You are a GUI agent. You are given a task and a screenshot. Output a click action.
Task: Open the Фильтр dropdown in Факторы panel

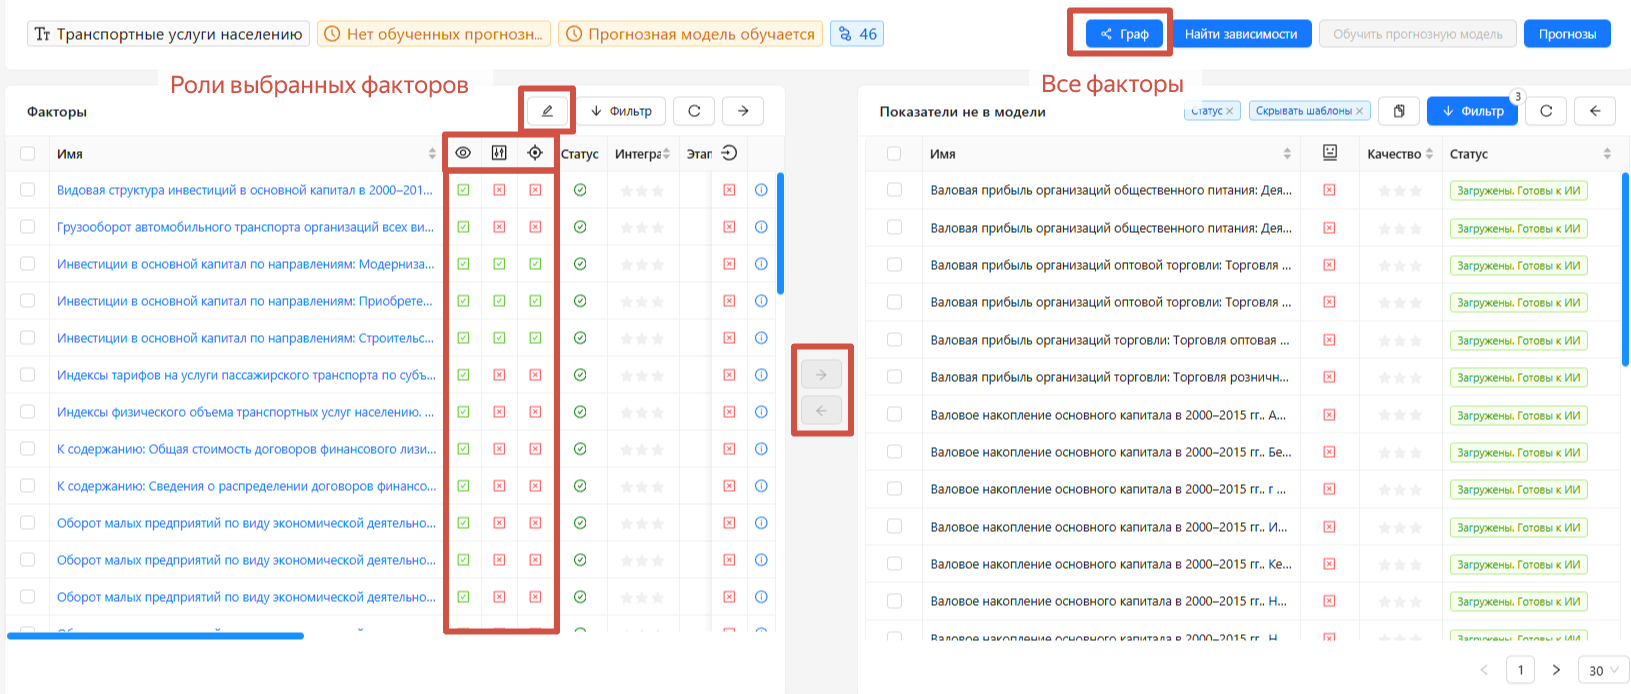coord(621,111)
